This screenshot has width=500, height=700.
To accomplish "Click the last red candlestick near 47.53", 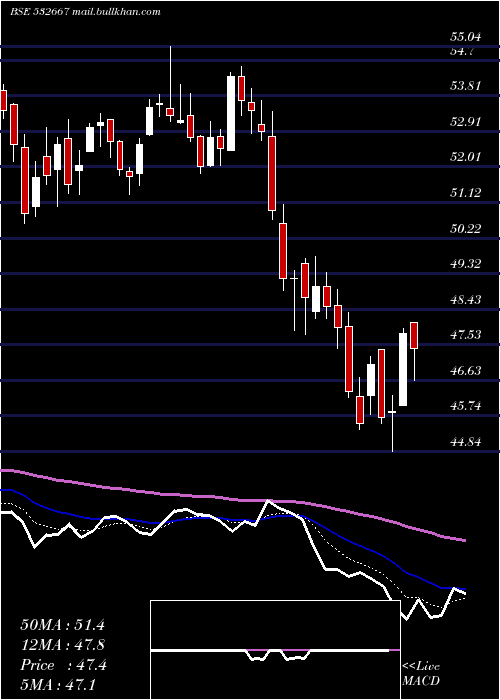I will [414, 335].
